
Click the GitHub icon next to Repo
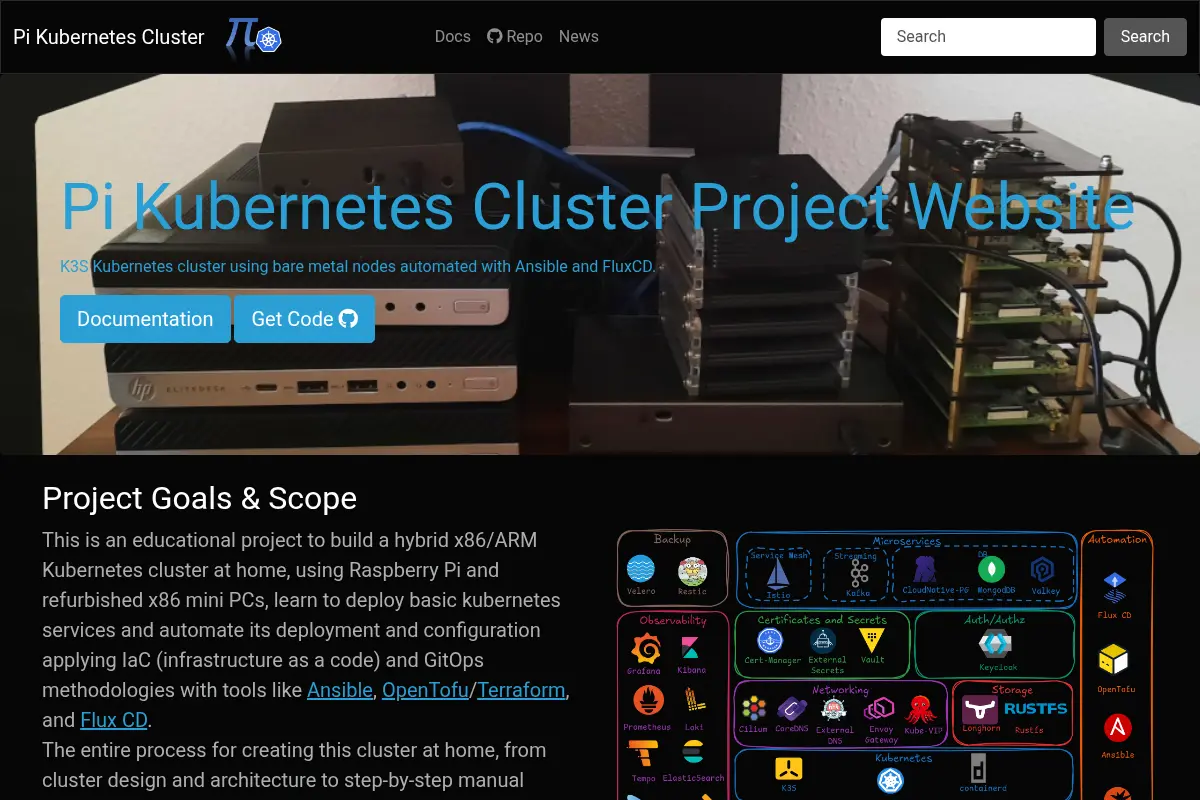[494, 36]
